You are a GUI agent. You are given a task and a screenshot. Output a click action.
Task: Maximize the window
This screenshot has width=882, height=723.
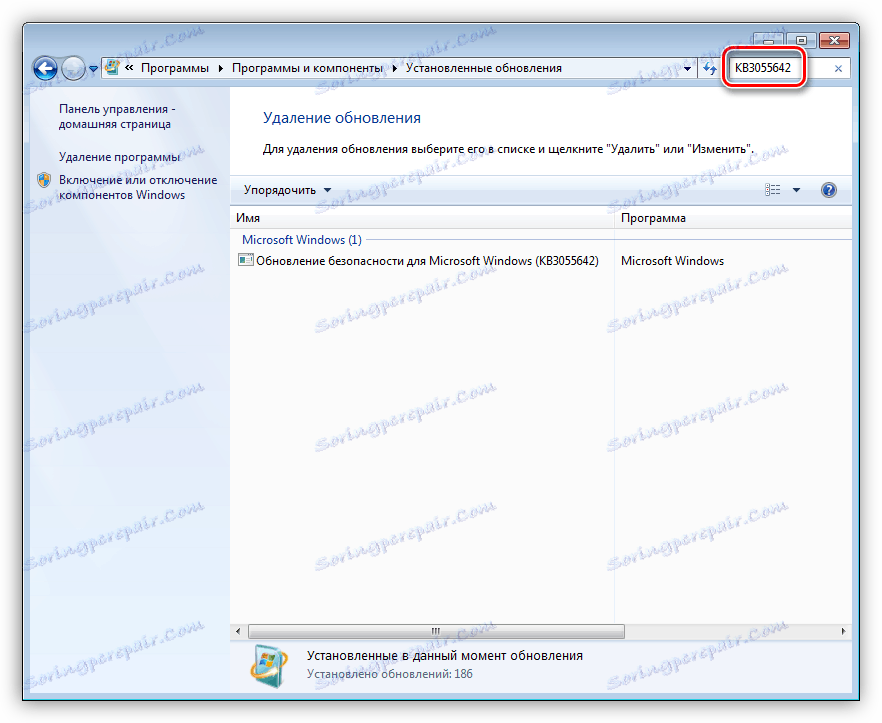point(802,41)
